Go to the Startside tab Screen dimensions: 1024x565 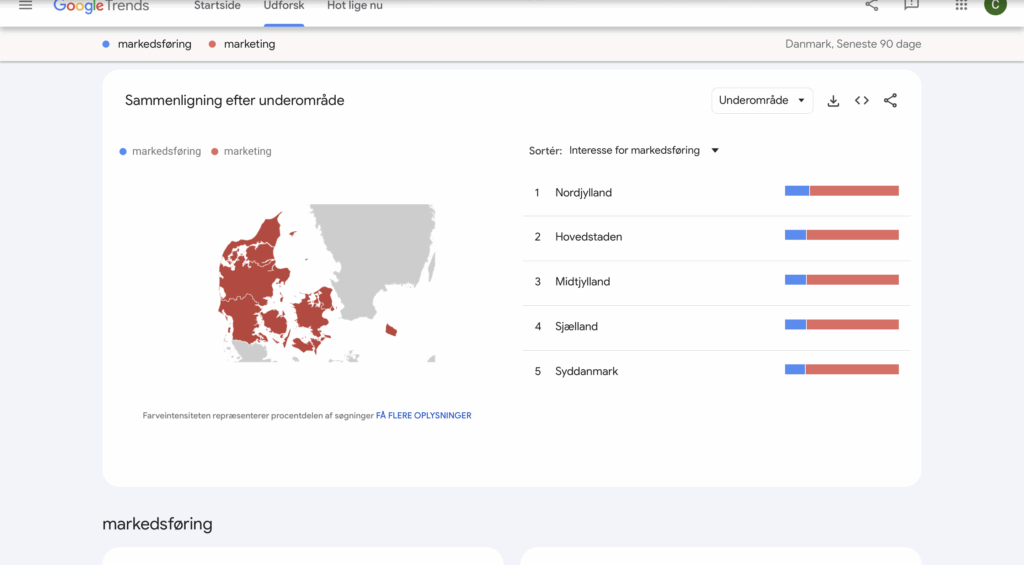pyautogui.click(x=217, y=6)
